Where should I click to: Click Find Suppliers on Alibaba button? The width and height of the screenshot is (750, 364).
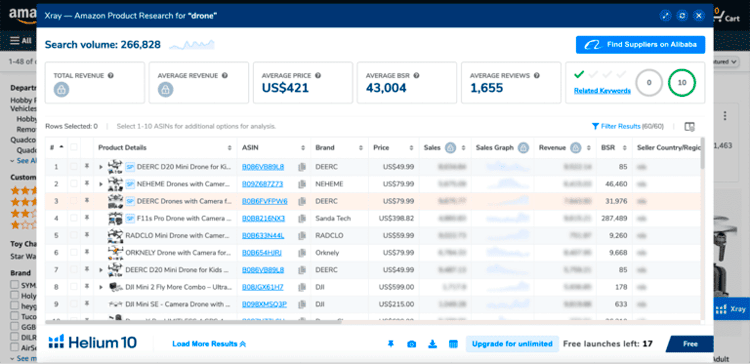pos(640,44)
